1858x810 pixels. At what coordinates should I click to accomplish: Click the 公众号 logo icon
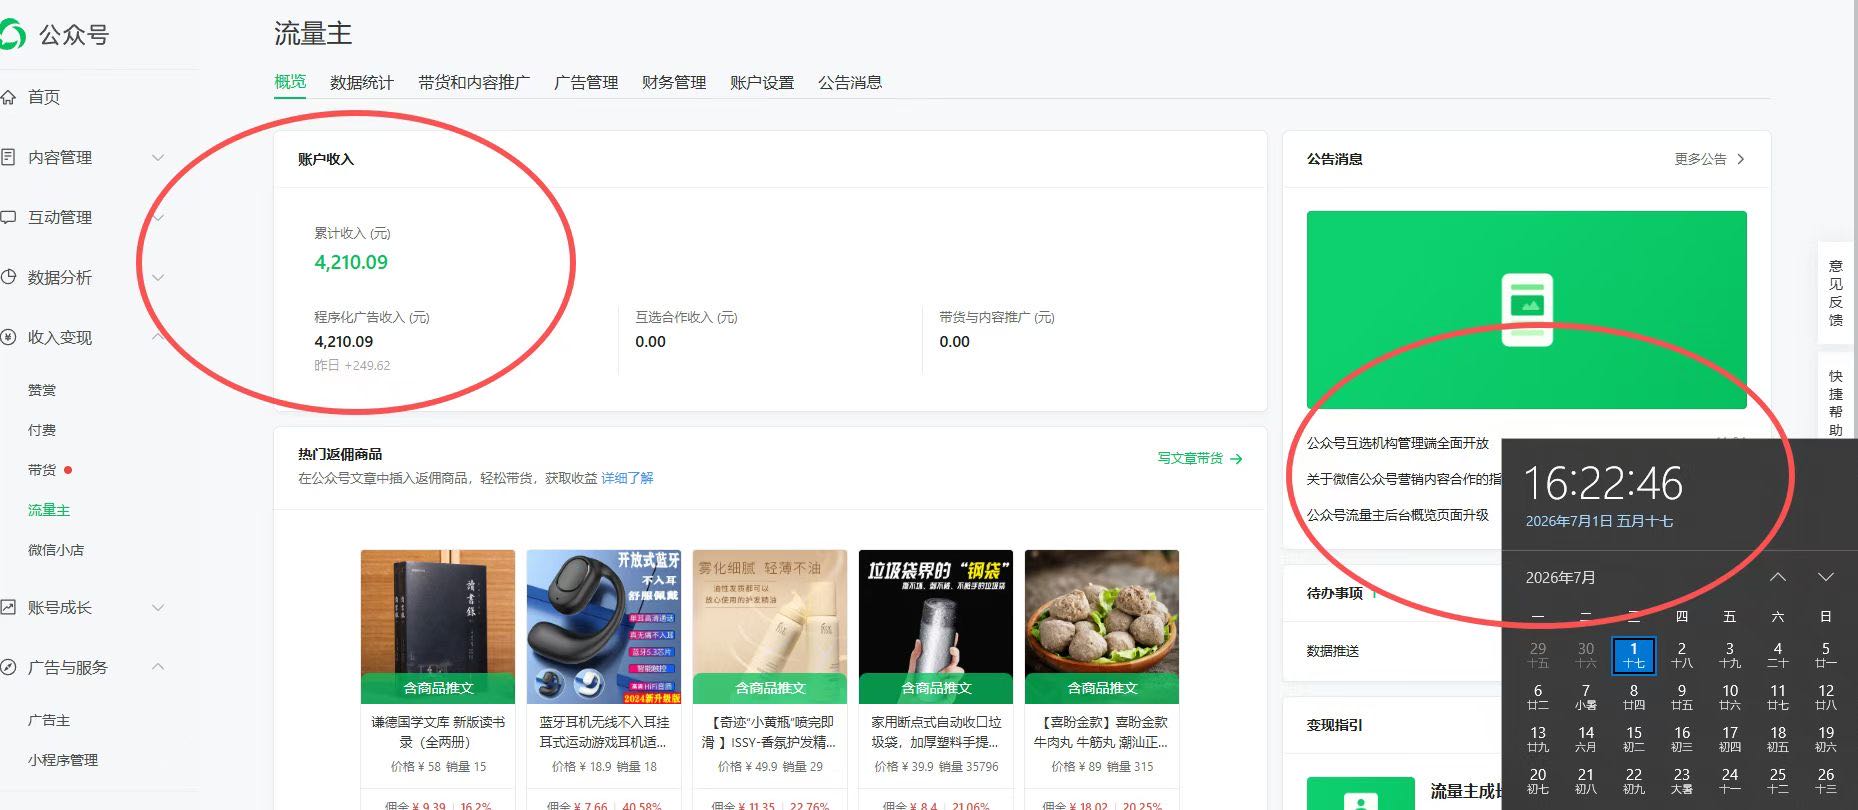[x=12, y=35]
